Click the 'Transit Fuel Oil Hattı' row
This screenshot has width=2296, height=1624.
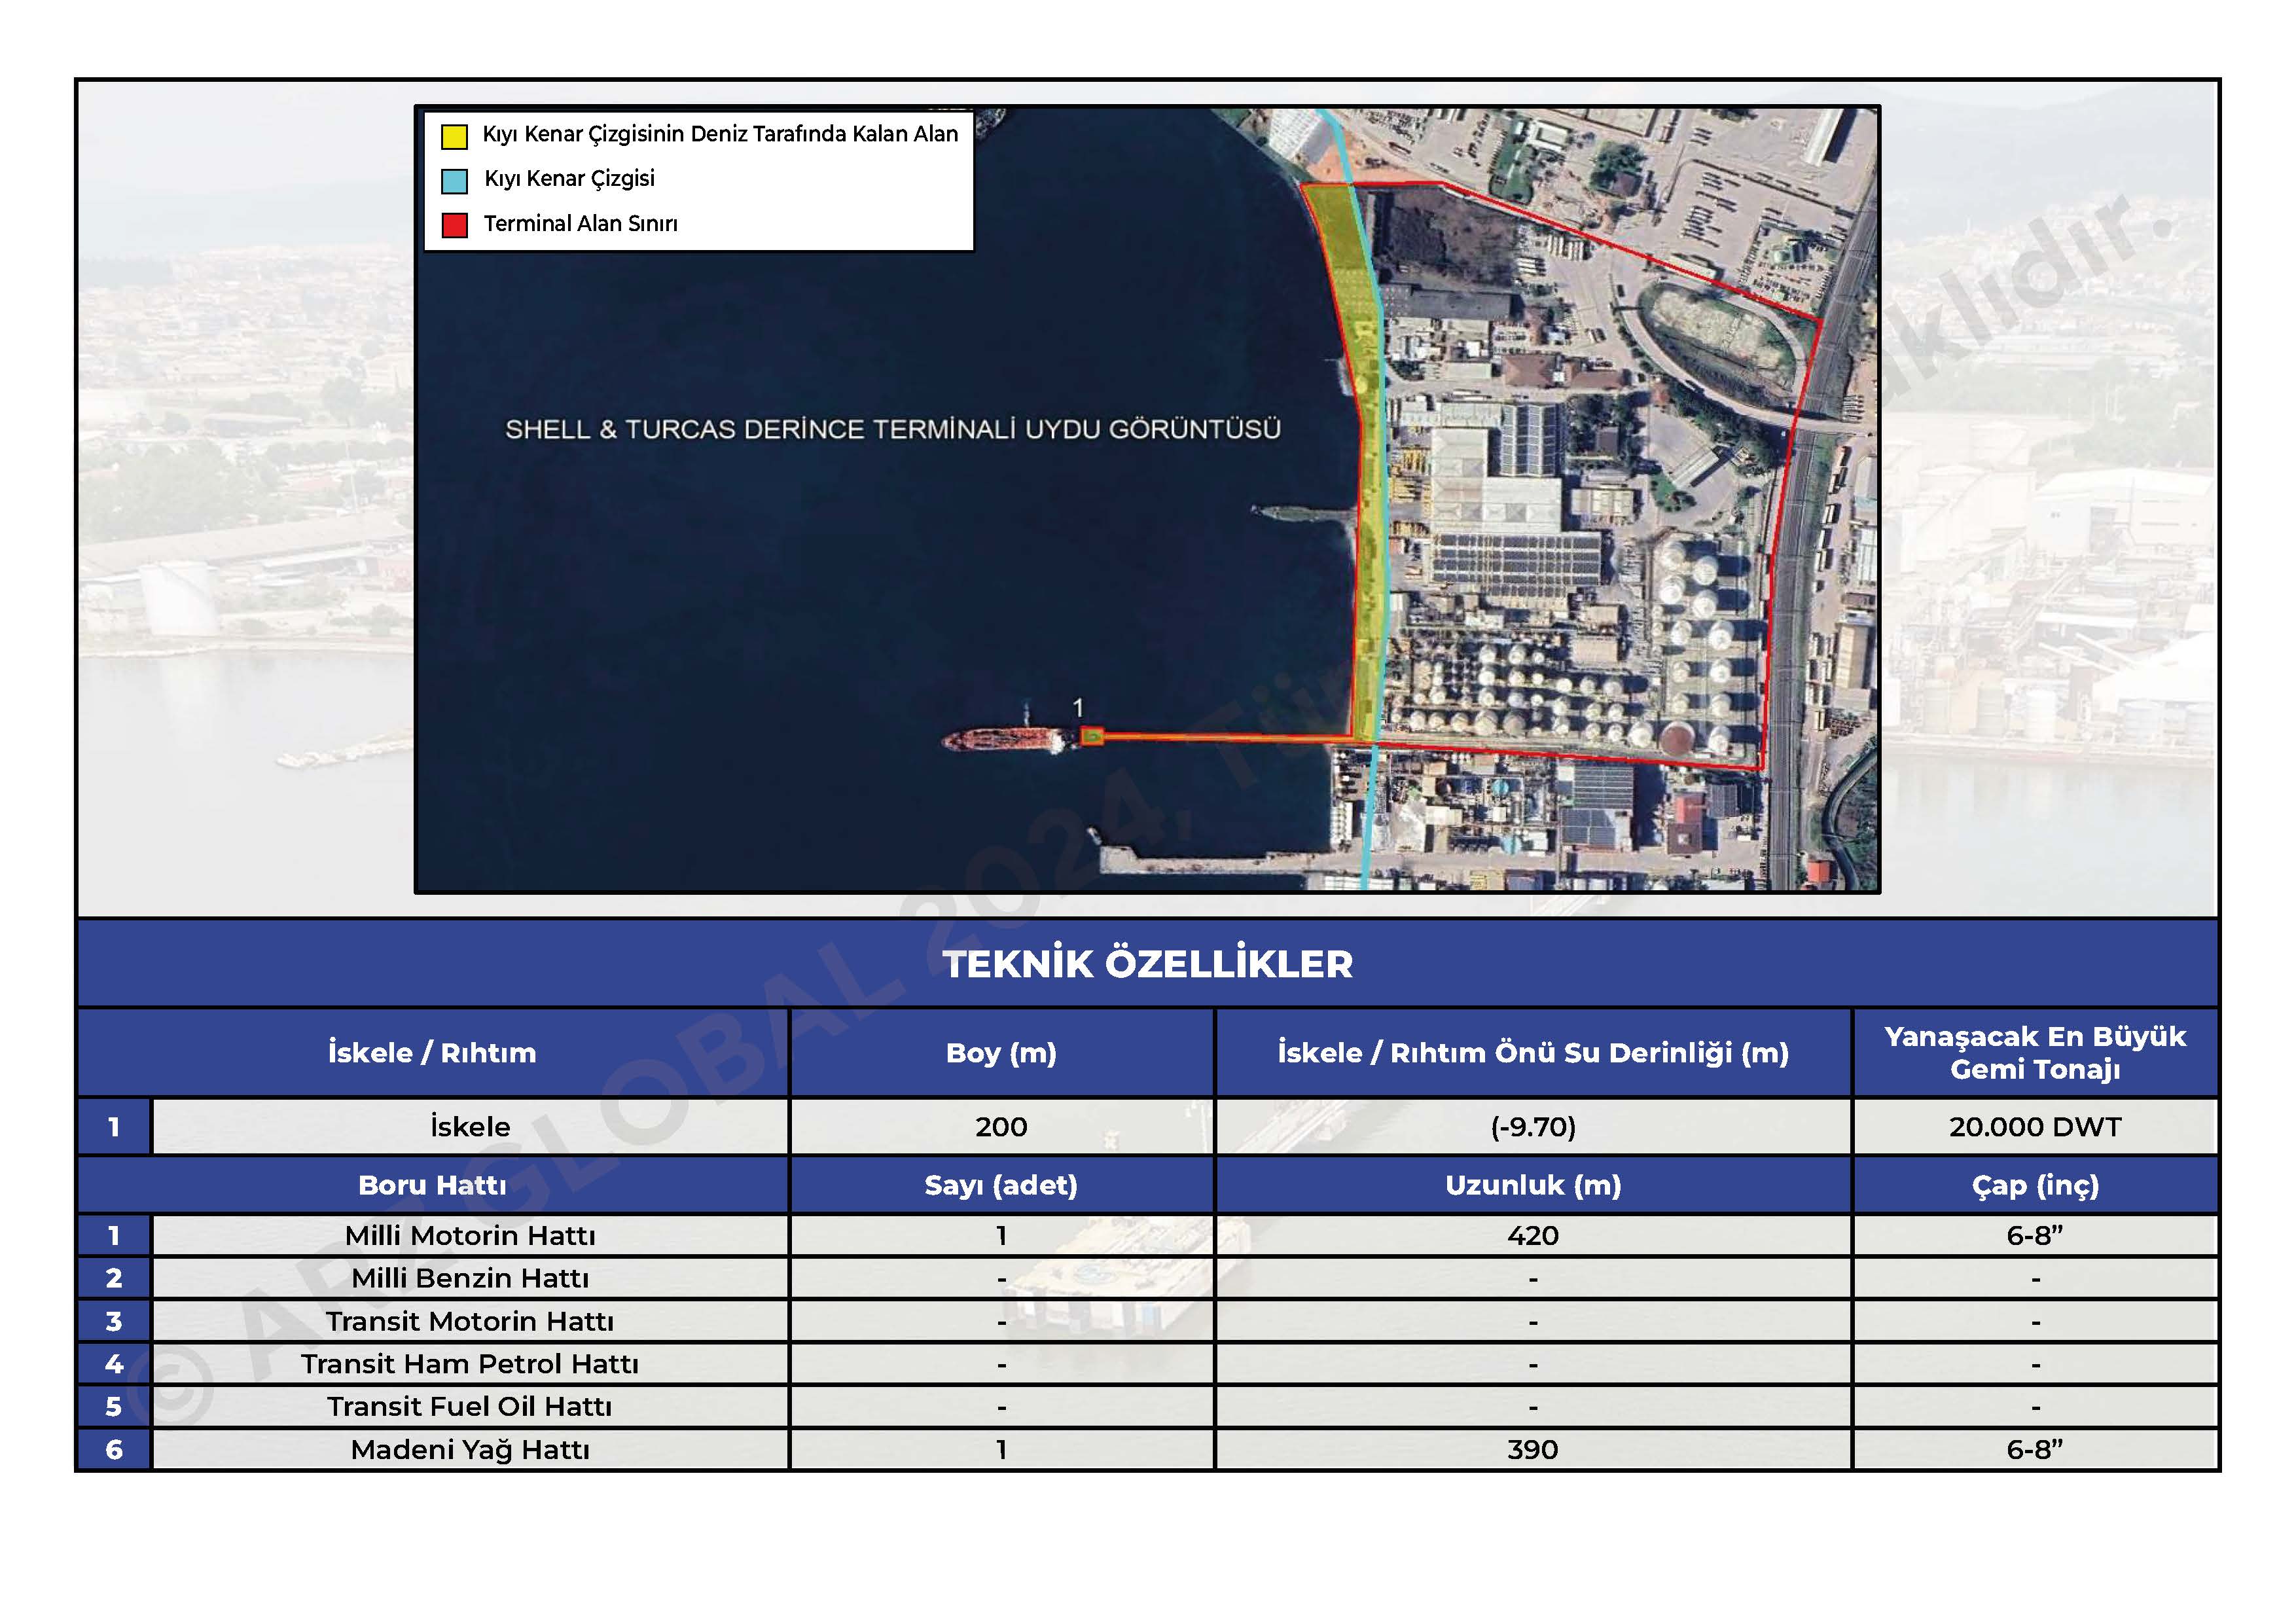pyautogui.click(x=470, y=1407)
